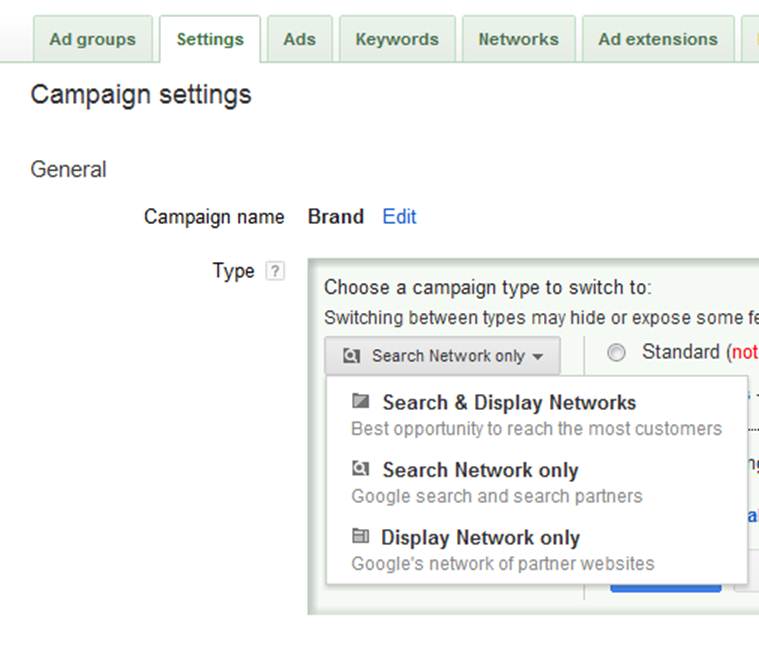The image size is (759, 669).
Task: Click the 'General' section heading
Action: coord(68,169)
